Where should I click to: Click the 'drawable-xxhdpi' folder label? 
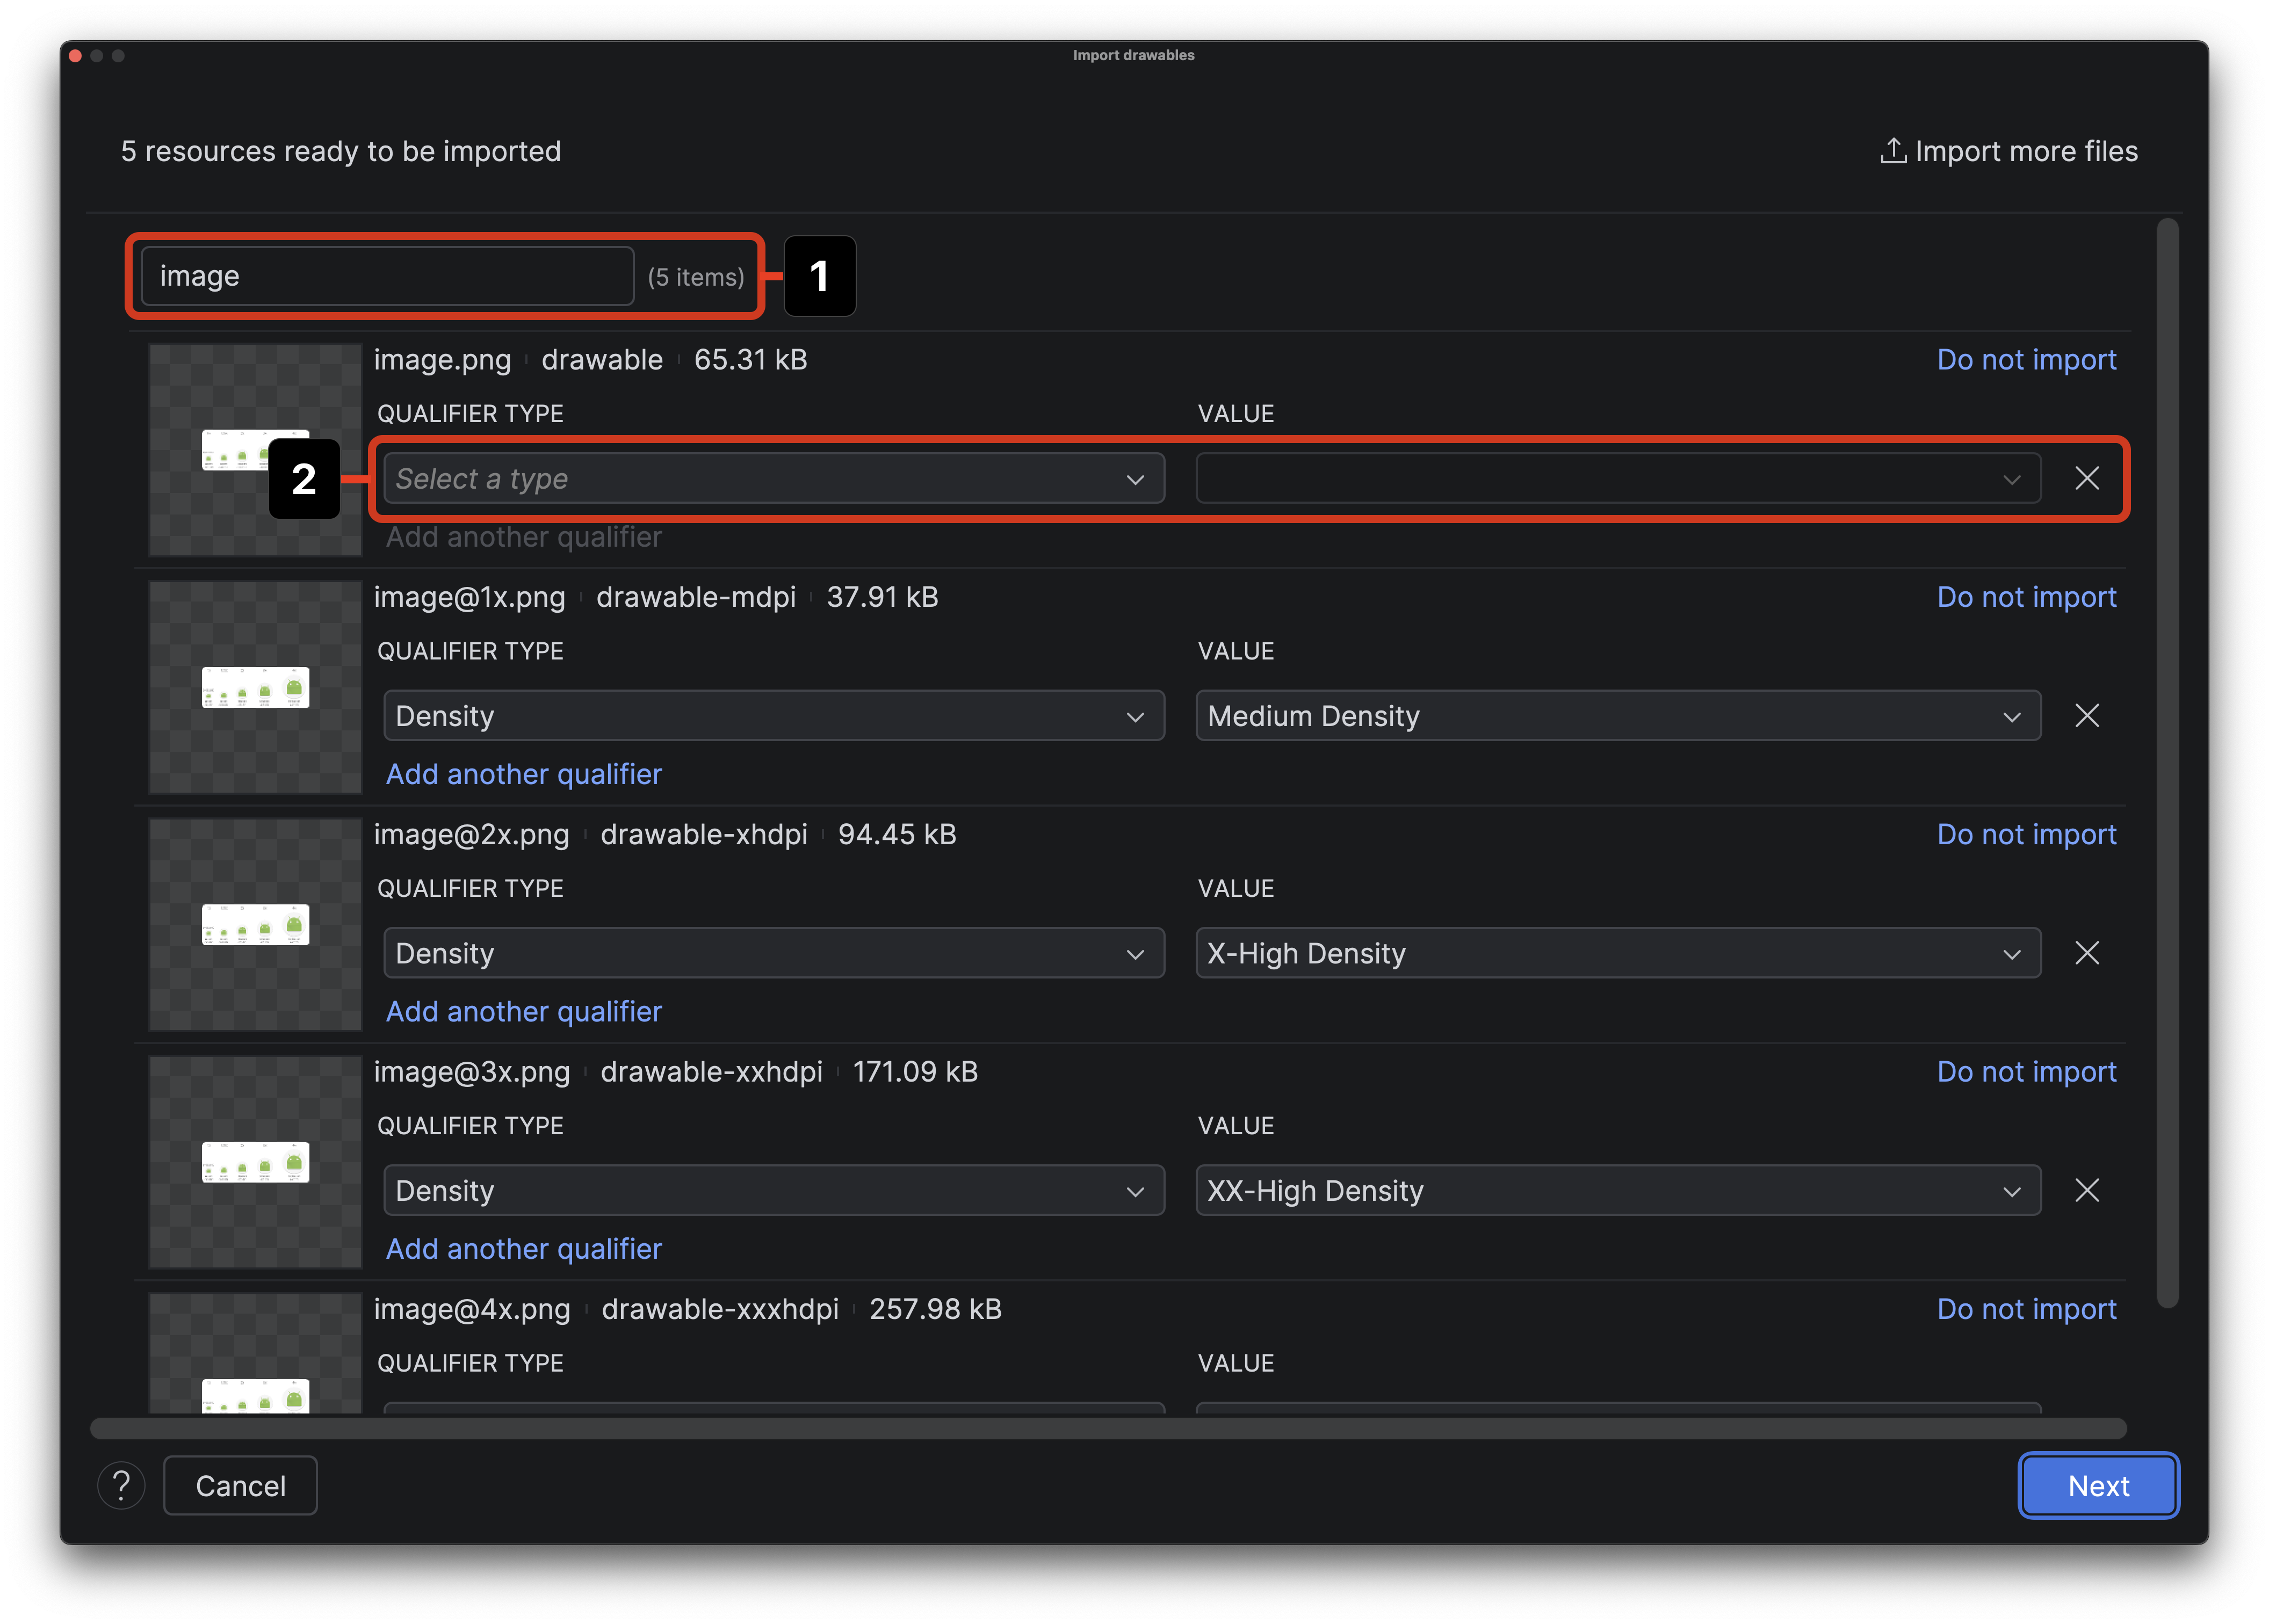click(711, 1071)
